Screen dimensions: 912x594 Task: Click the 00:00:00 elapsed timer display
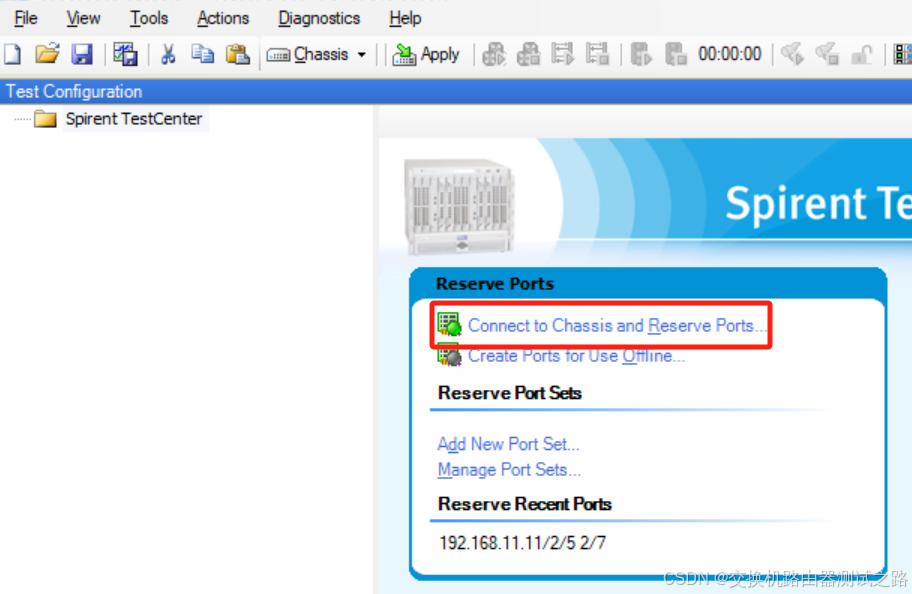tap(730, 54)
